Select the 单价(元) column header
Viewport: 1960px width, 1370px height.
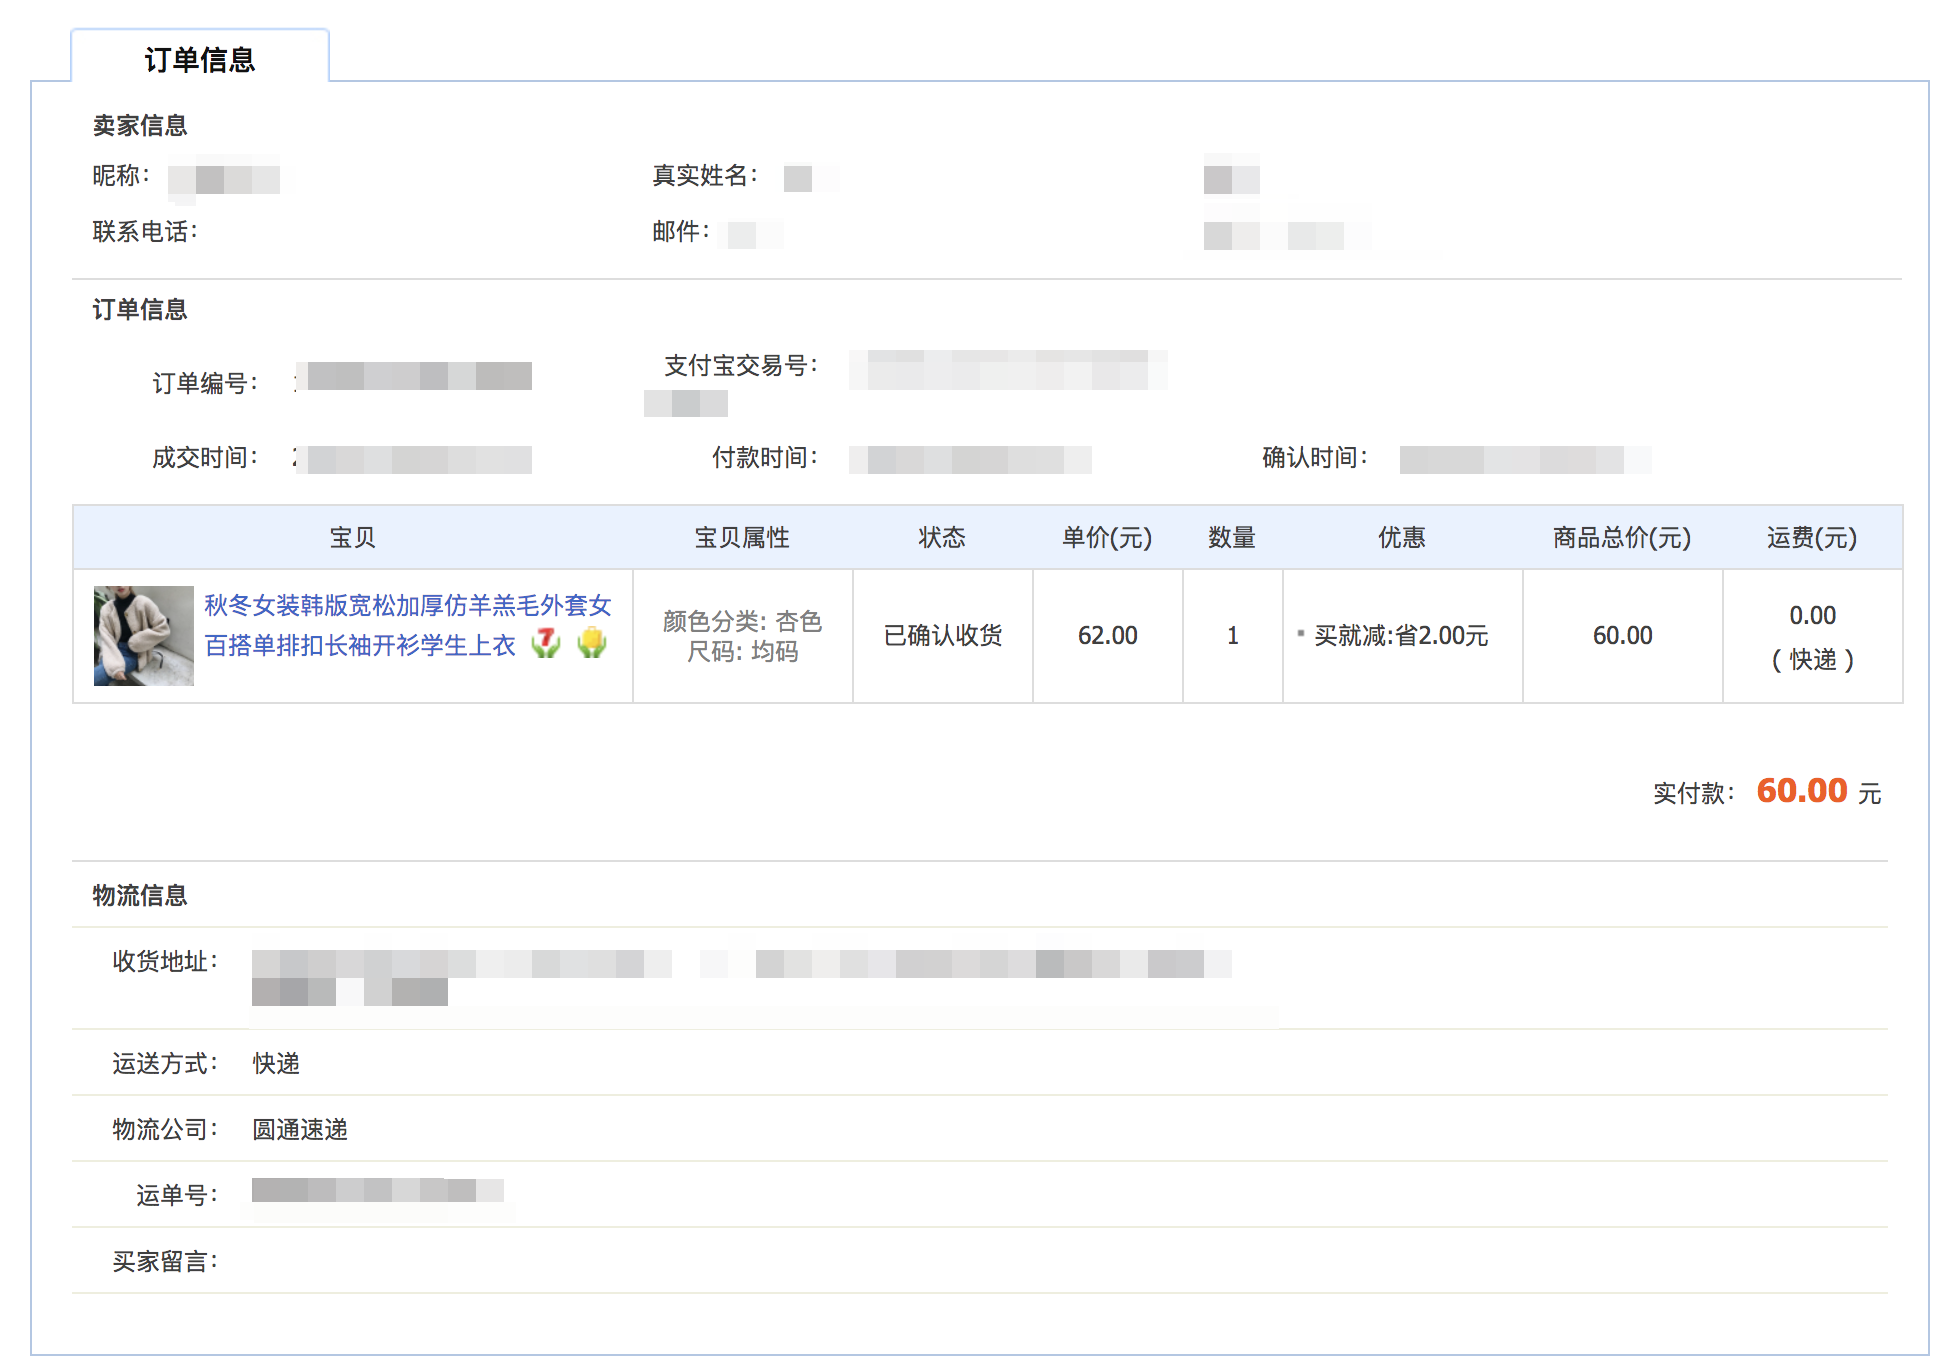[x=1107, y=538]
